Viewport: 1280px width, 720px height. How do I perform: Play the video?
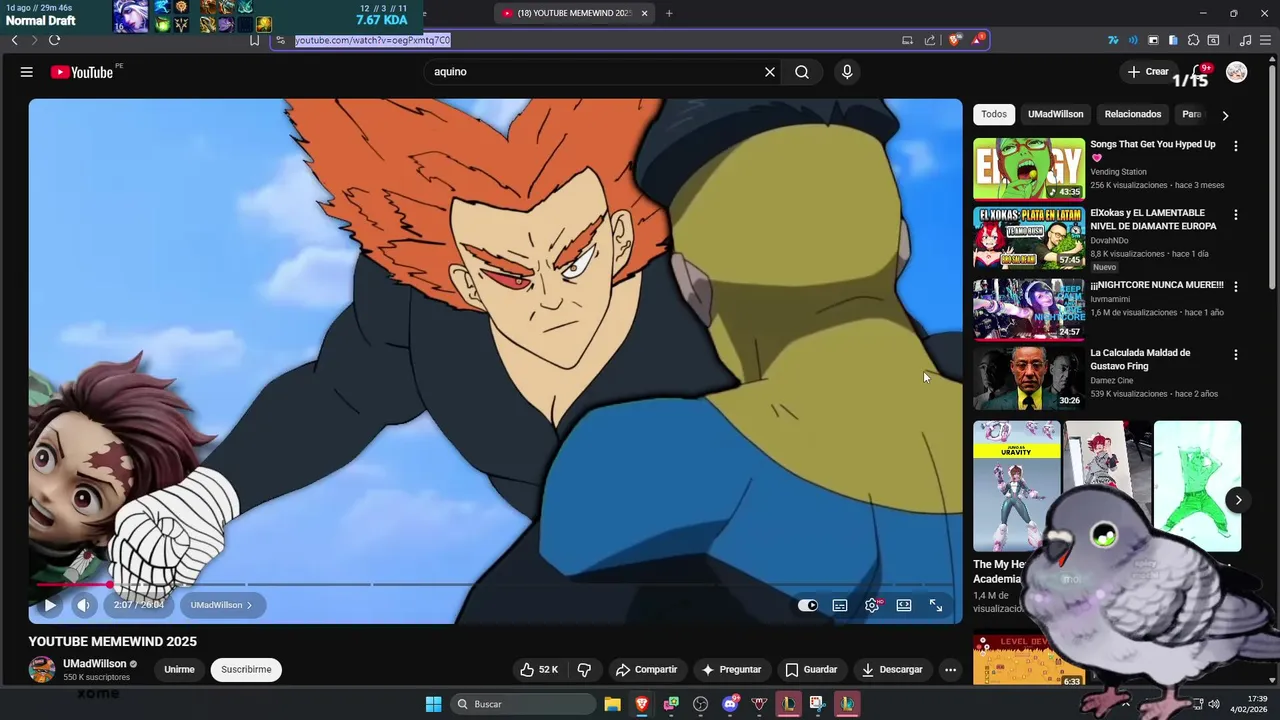pyautogui.click(x=50, y=605)
